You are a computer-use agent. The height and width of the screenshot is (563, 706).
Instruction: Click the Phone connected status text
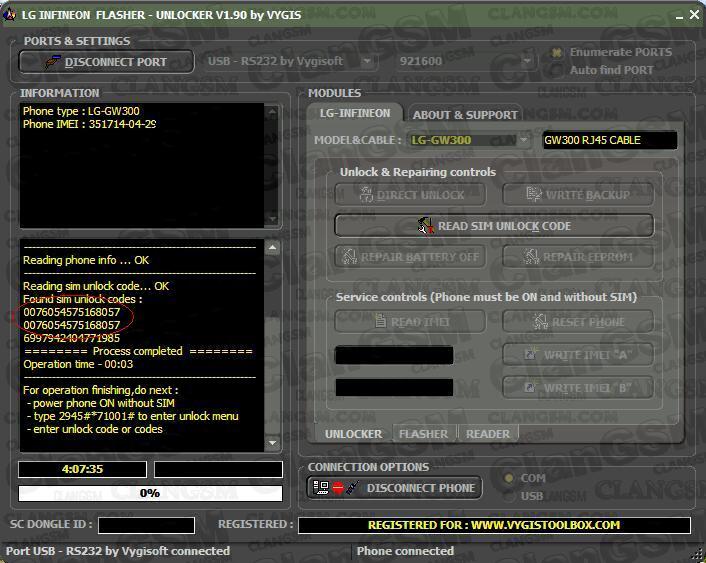[x=405, y=551]
